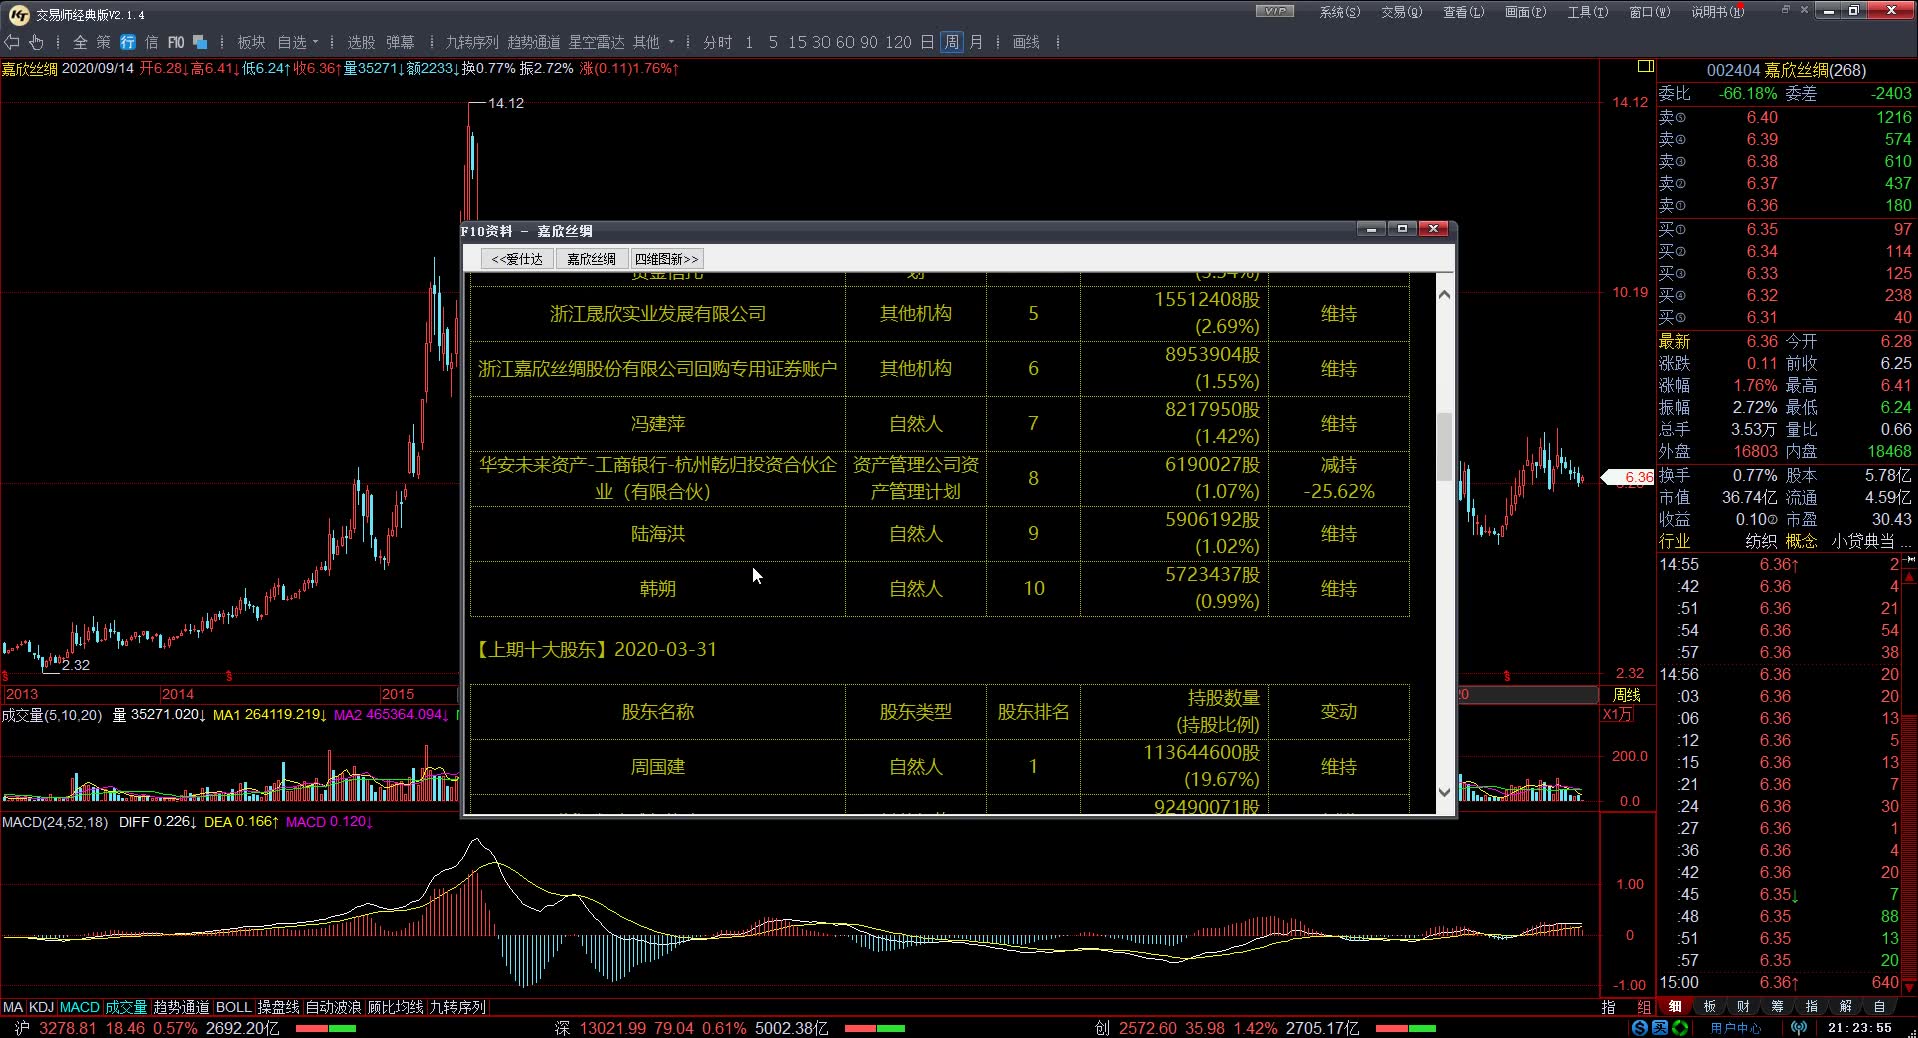Select the 板 tab at bottom right

[x=1709, y=1006]
